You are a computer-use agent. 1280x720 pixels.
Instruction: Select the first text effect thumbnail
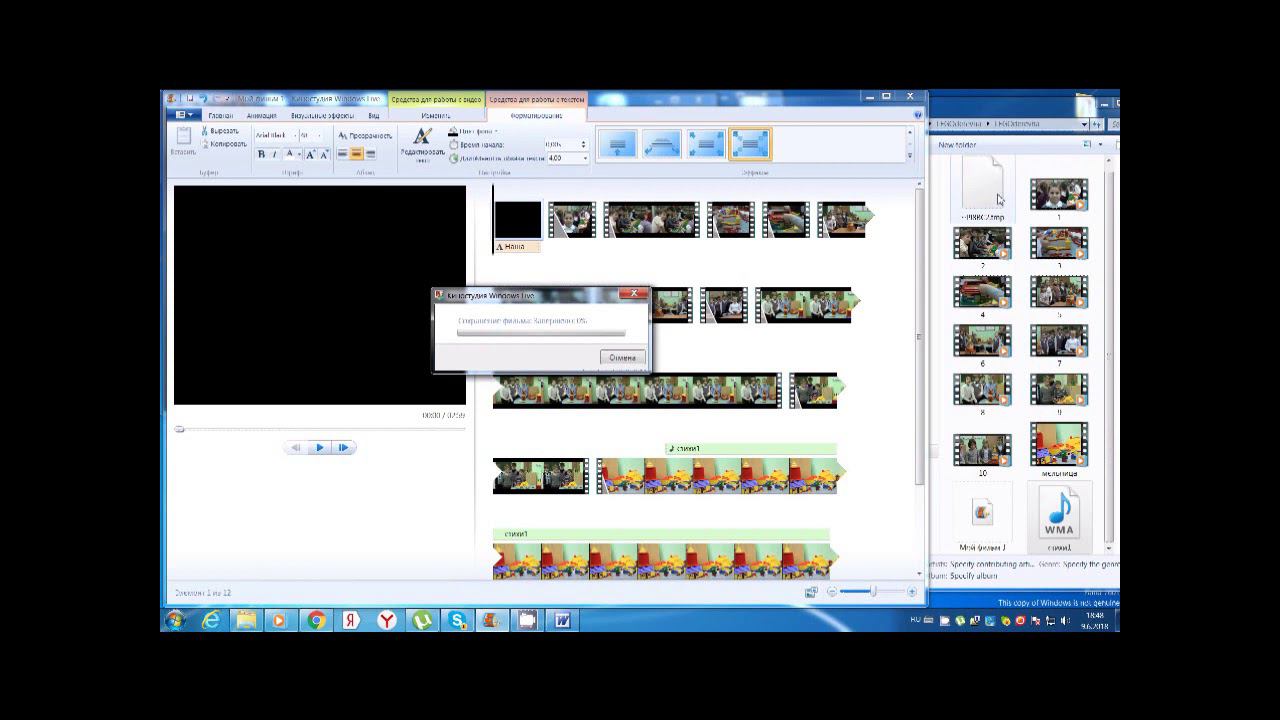tap(617, 144)
